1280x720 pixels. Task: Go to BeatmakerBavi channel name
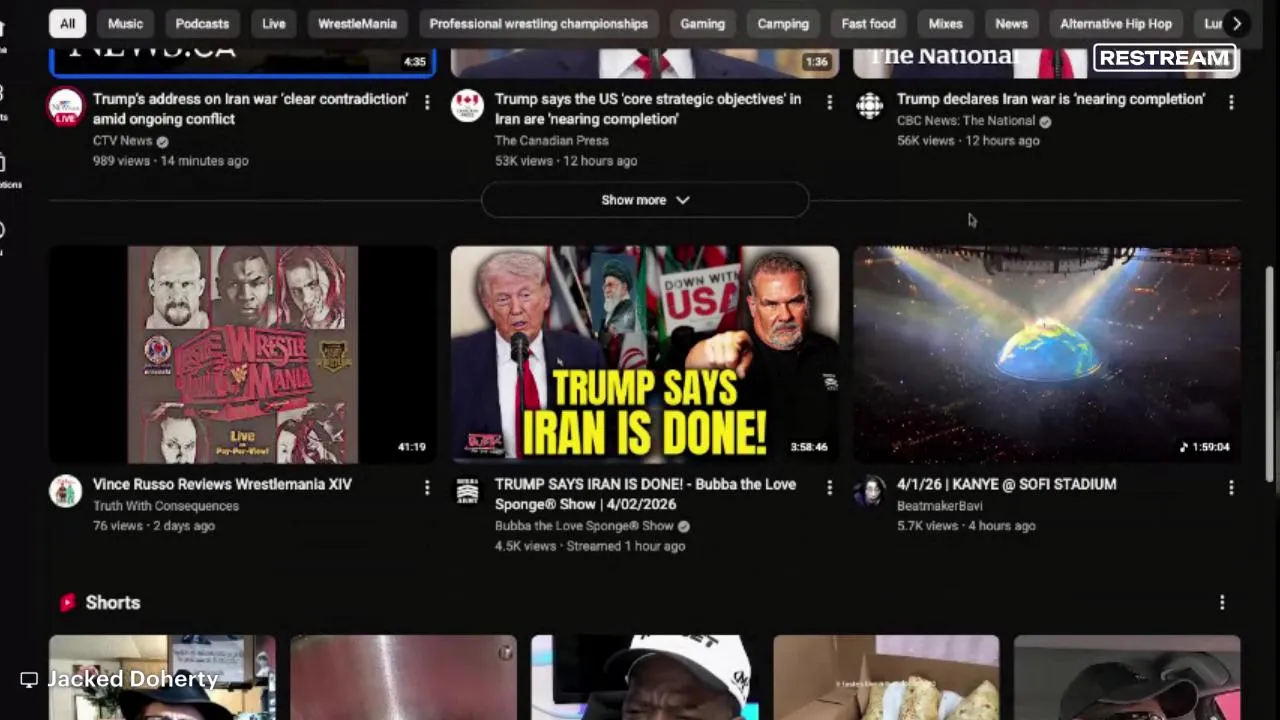click(939, 506)
